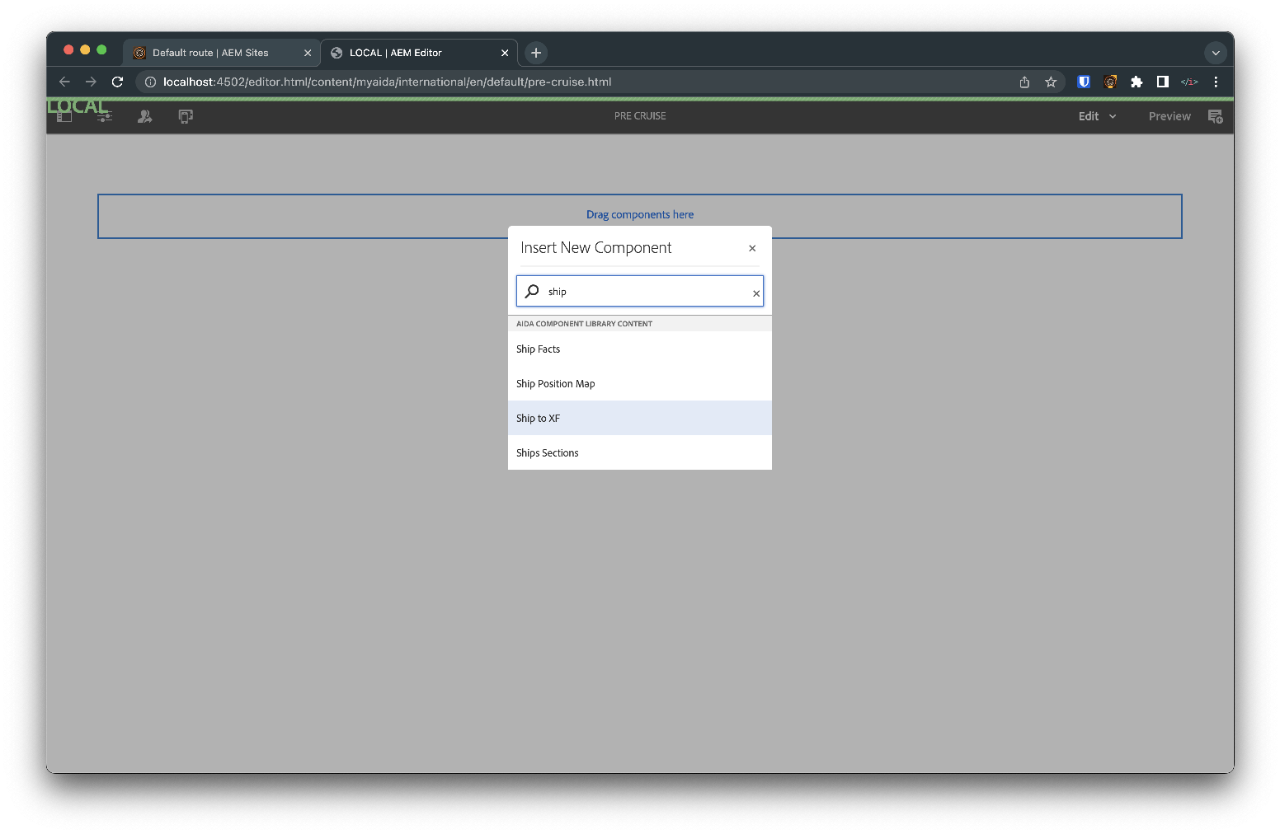Bookmark this page with the star icon
The image size is (1280, 834).
coord(1051,82)
